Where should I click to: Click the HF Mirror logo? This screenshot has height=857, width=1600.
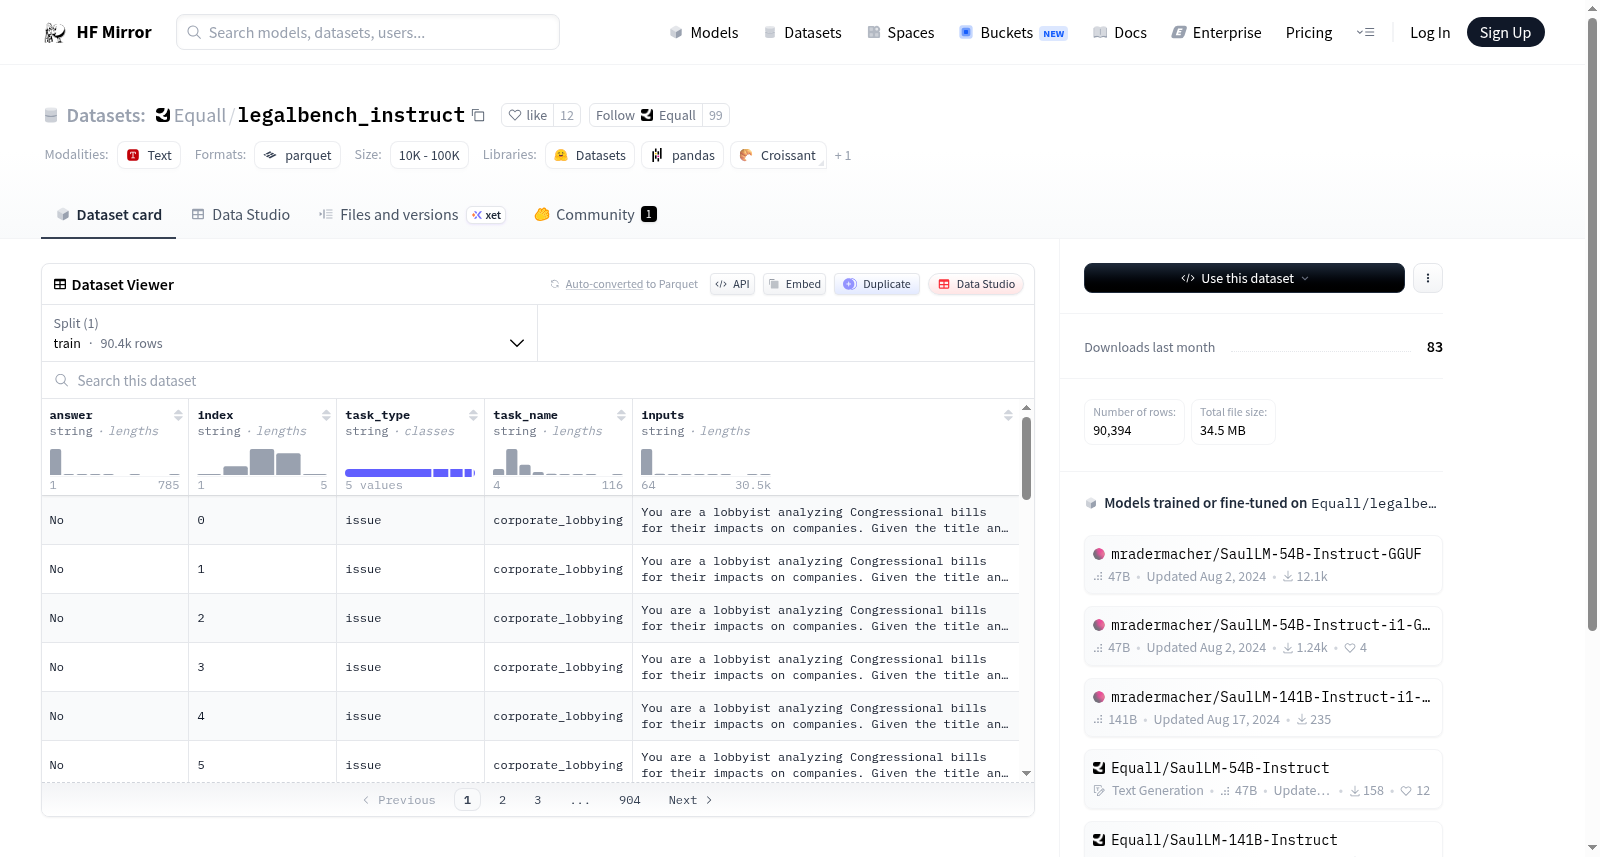(x=98, y=32)
